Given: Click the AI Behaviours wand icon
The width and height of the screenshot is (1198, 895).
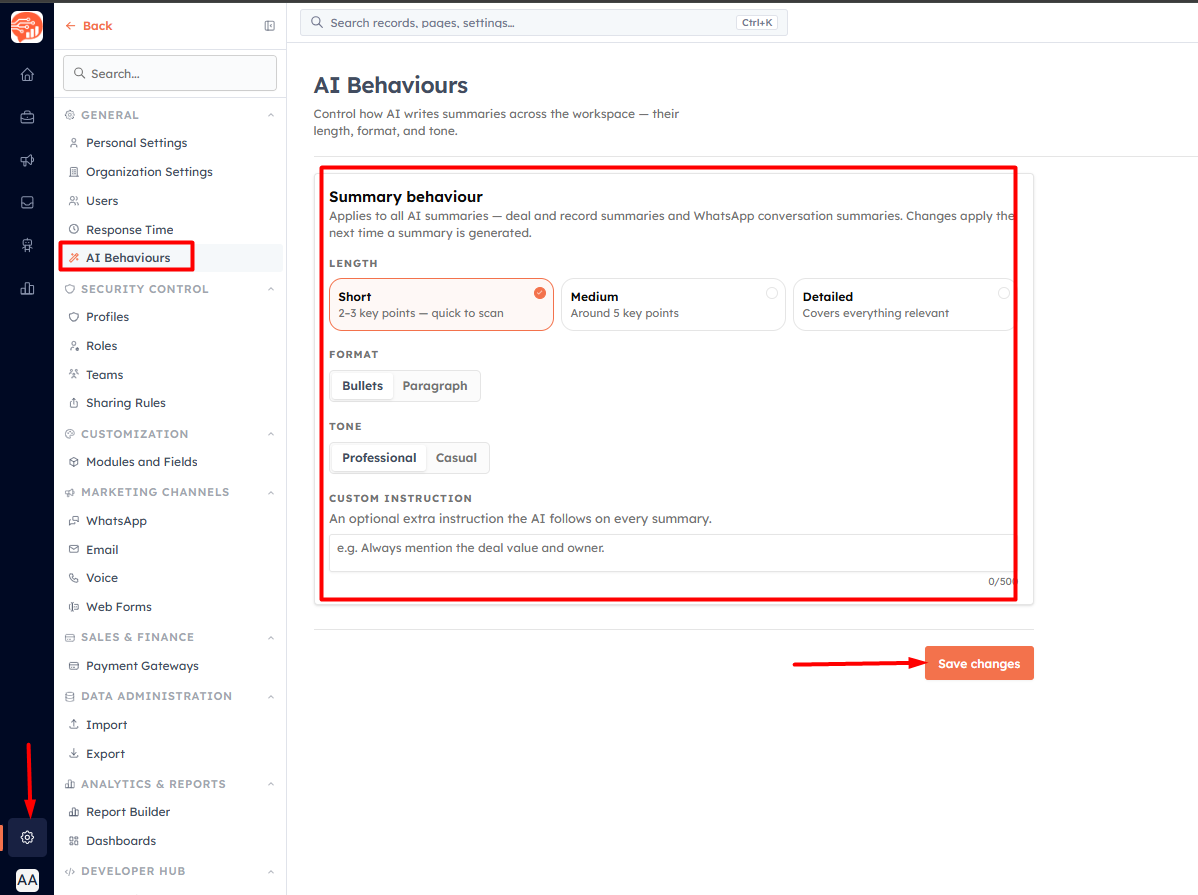Looking at the screenshot, I should [x=74, y=258].
